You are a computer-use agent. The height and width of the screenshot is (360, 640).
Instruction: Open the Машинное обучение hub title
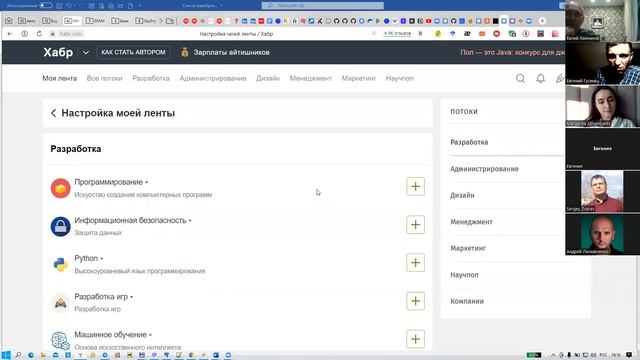click(110, 335)
